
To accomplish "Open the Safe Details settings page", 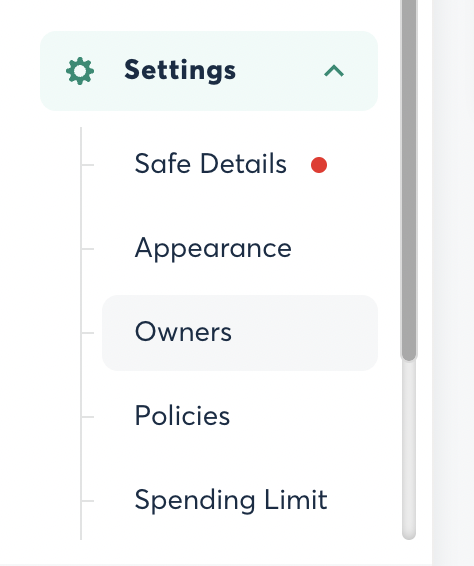I will (210, 164).
